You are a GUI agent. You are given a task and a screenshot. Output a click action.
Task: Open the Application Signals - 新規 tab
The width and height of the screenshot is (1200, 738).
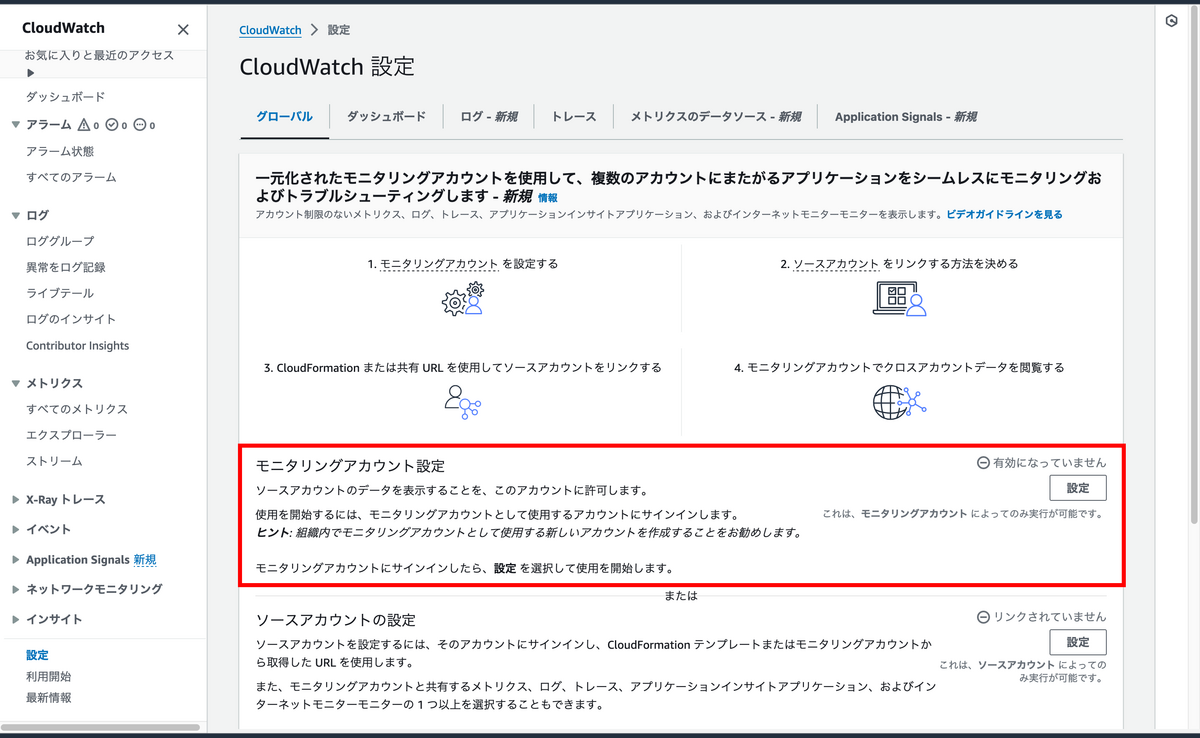906,117
